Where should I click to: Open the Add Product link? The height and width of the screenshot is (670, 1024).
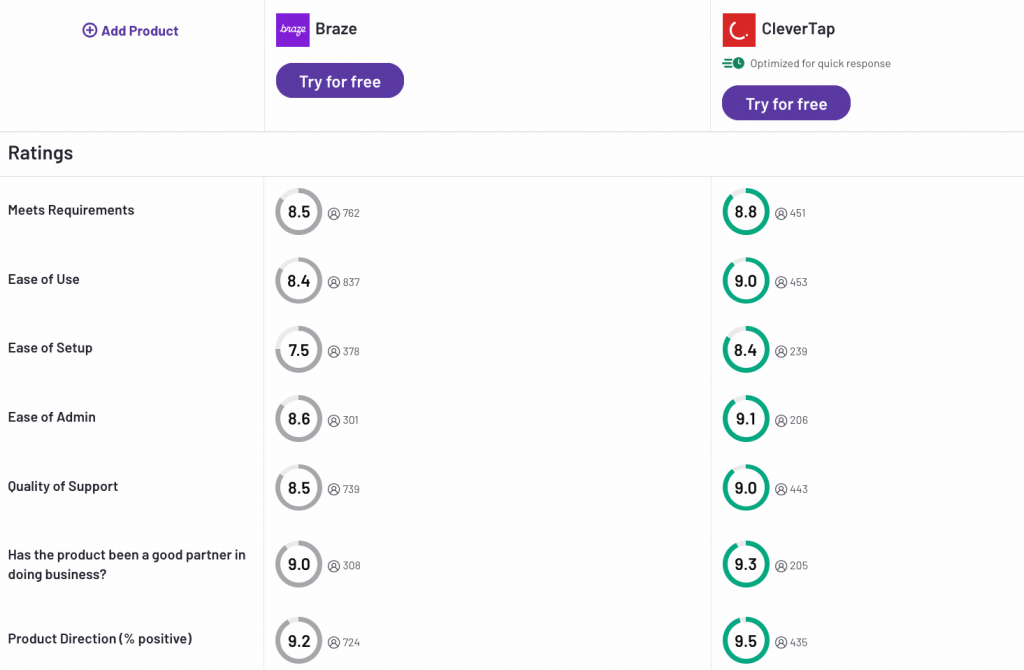(x=139, y=31)
